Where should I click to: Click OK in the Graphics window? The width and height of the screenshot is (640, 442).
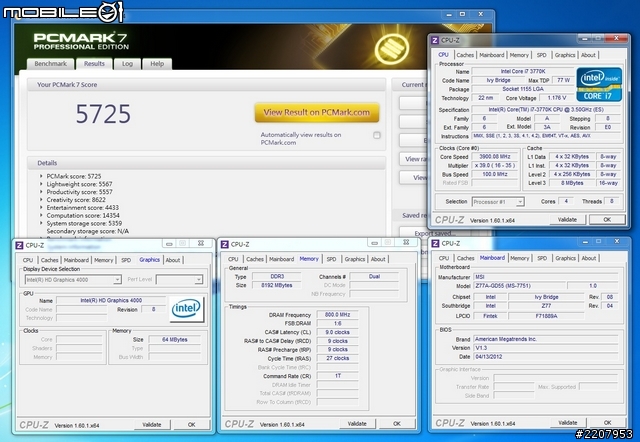191,424
